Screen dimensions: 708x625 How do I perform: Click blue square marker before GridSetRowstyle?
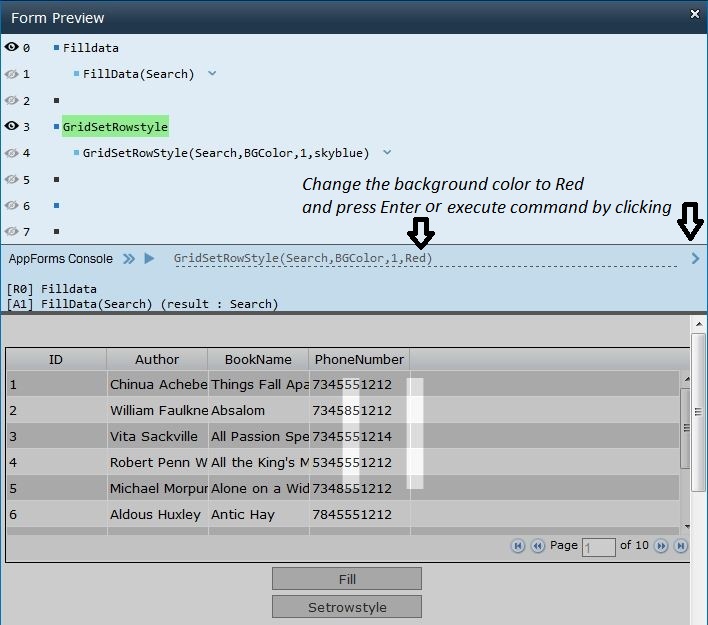pos(56,126)
